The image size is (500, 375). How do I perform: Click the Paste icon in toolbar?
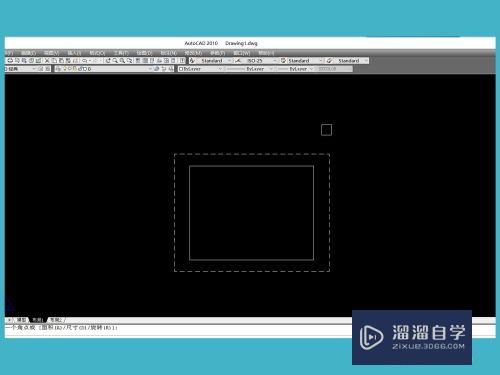point(61,61)
